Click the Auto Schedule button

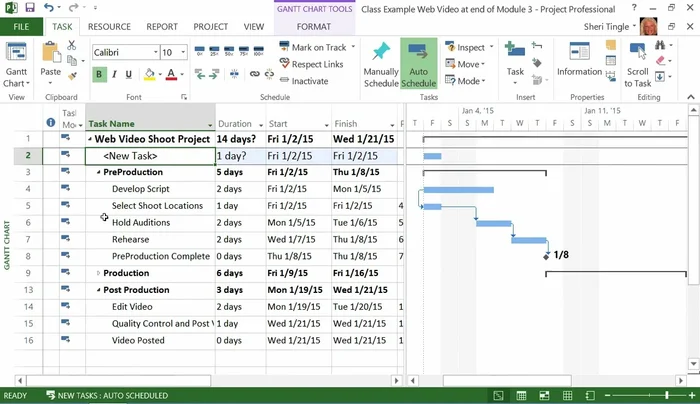tap(418, 64)
